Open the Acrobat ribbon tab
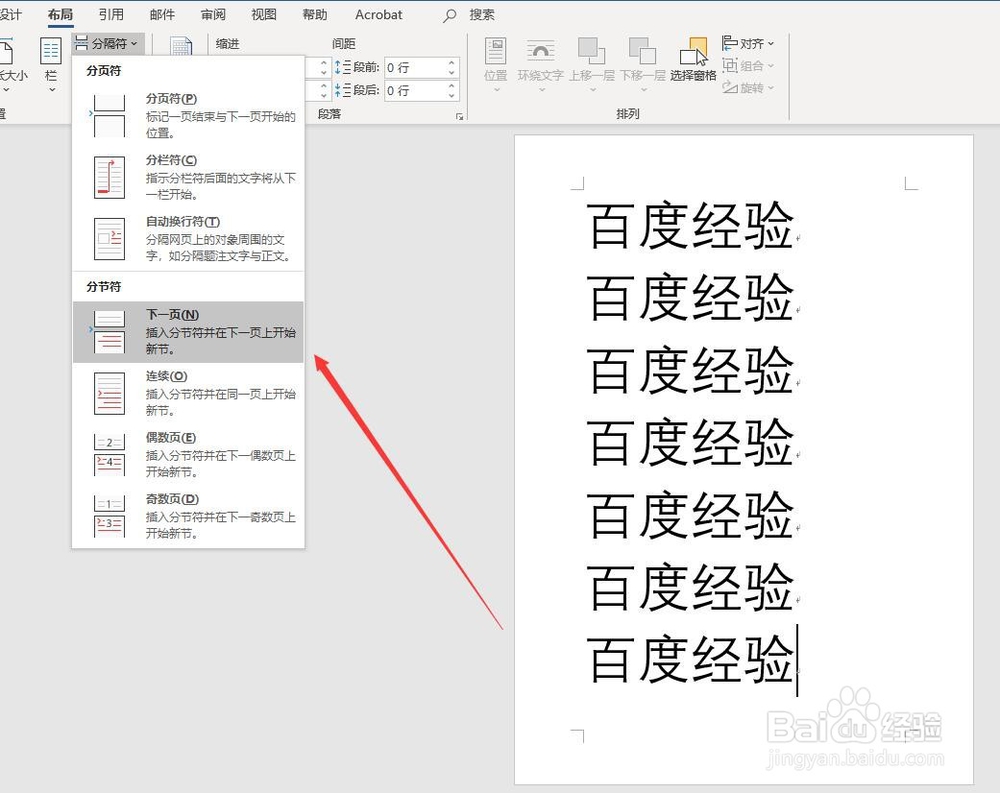This screenshot has width=1000, height=793. tap(379, 14)
